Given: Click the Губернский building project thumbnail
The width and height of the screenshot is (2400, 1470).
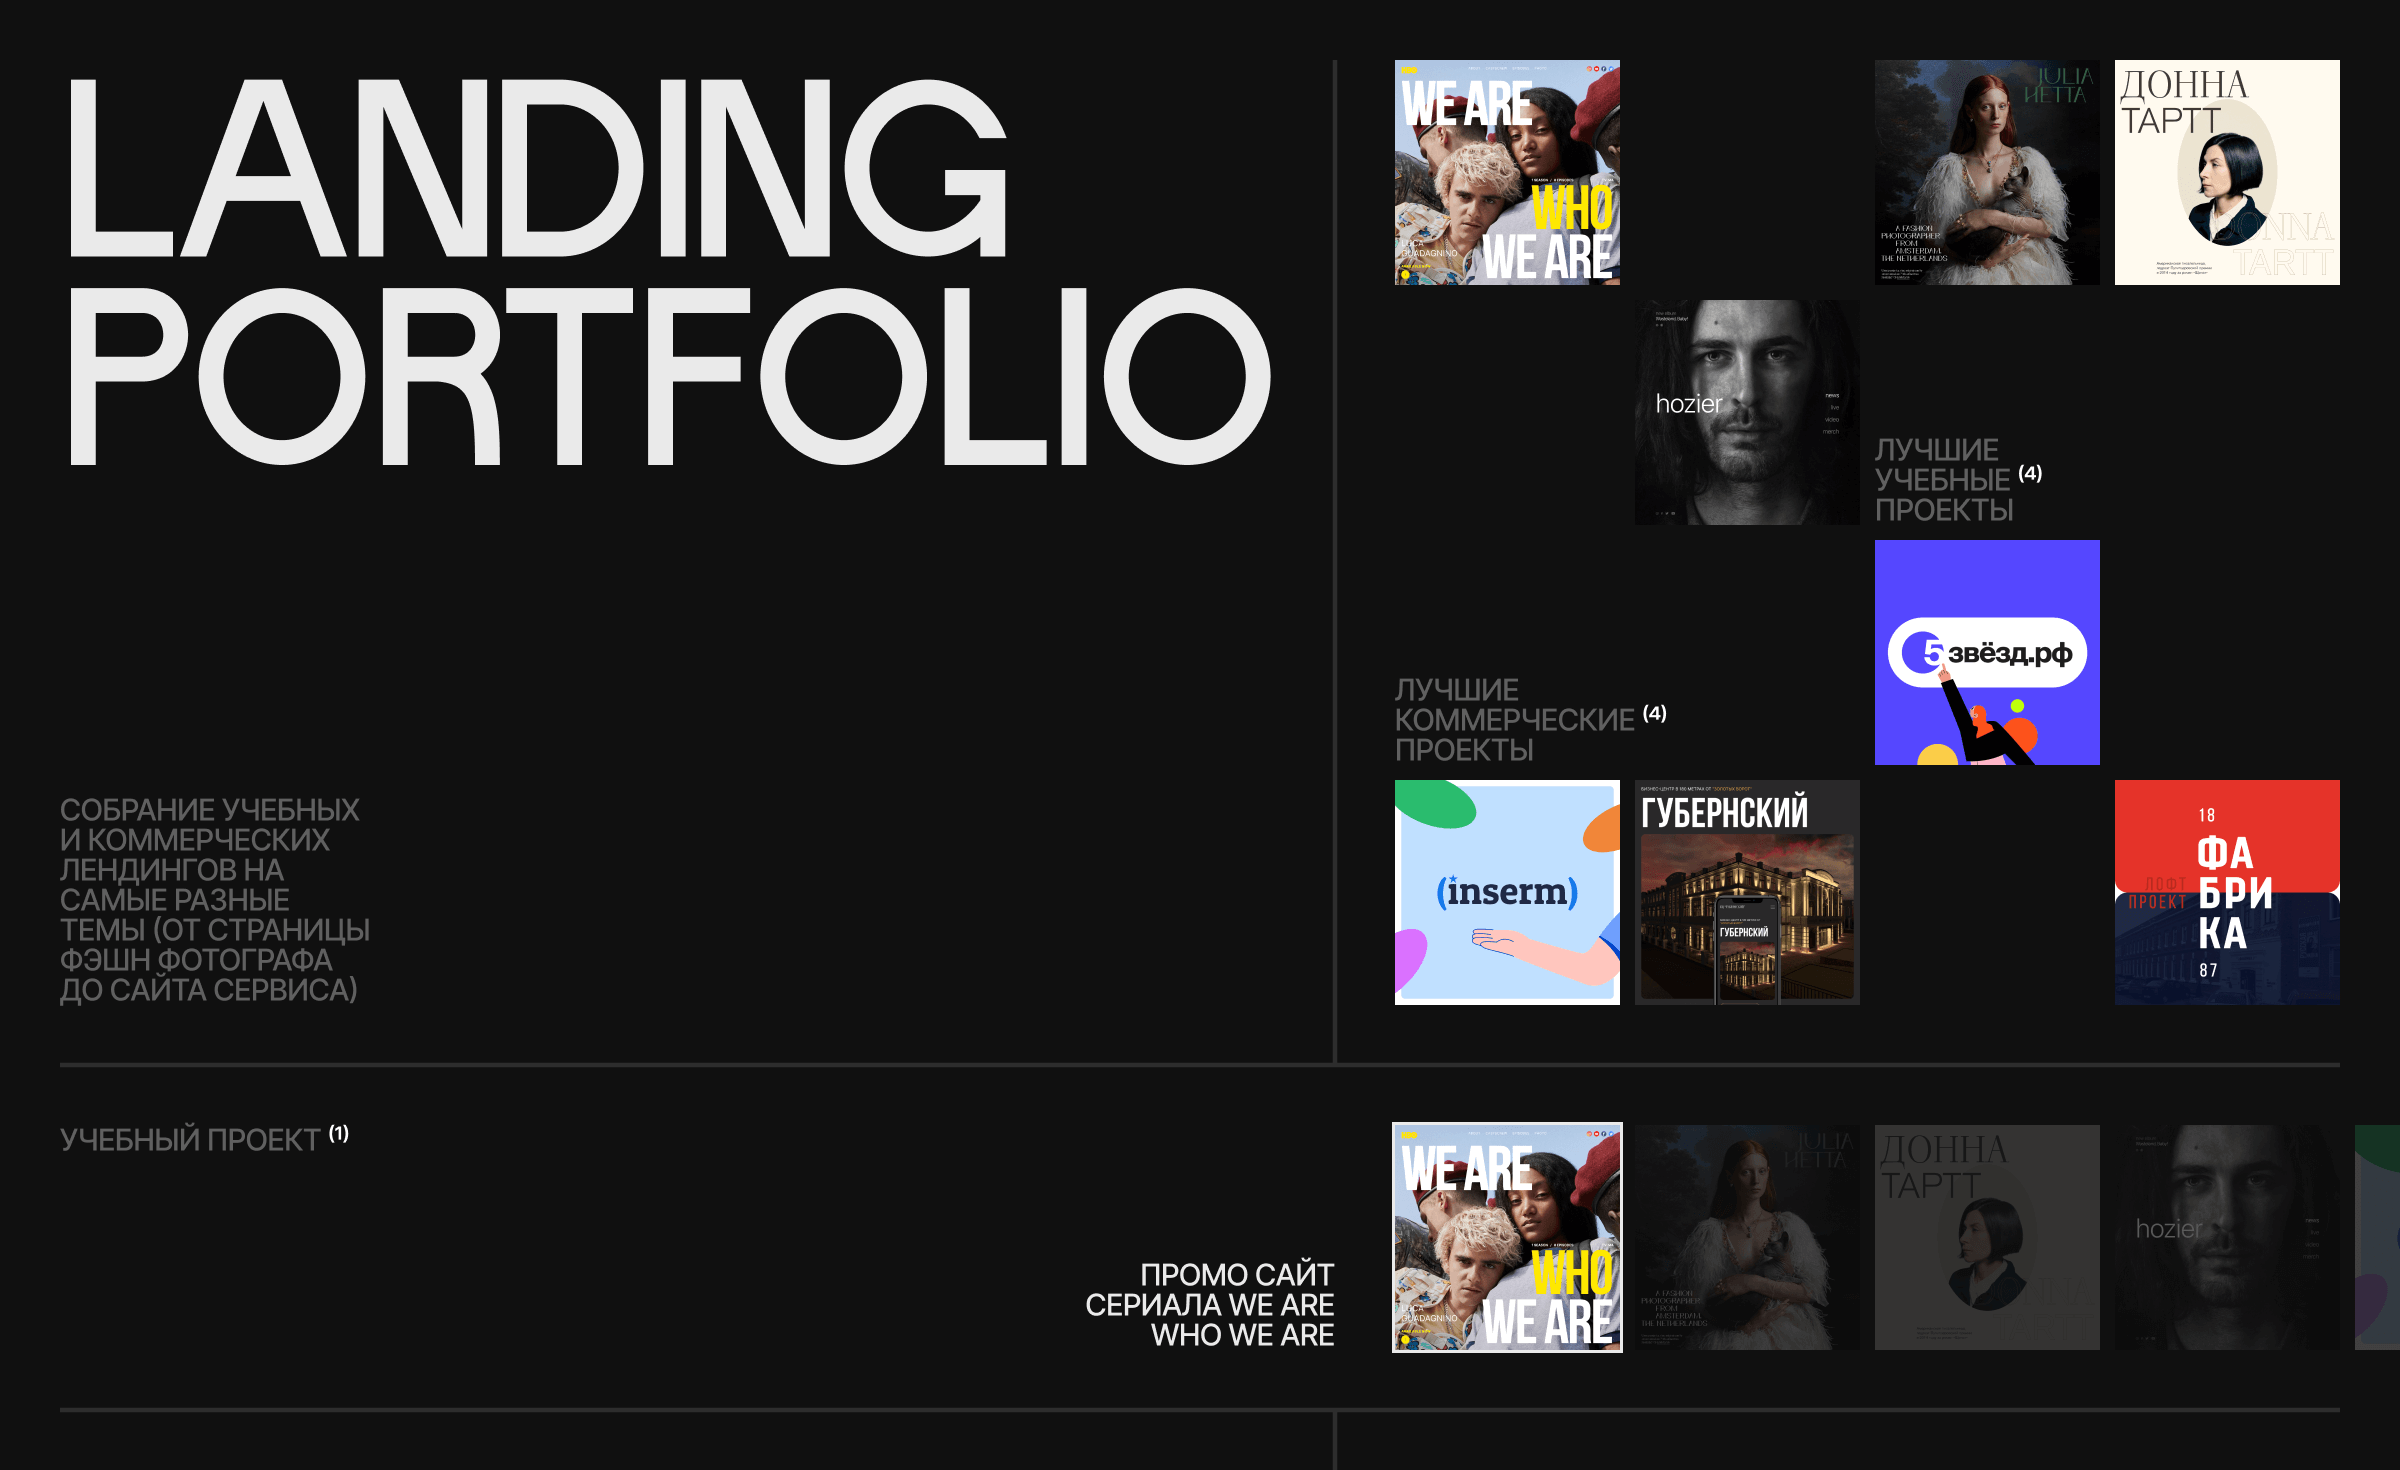Looking at the screenshot, I should [1747, 892].
